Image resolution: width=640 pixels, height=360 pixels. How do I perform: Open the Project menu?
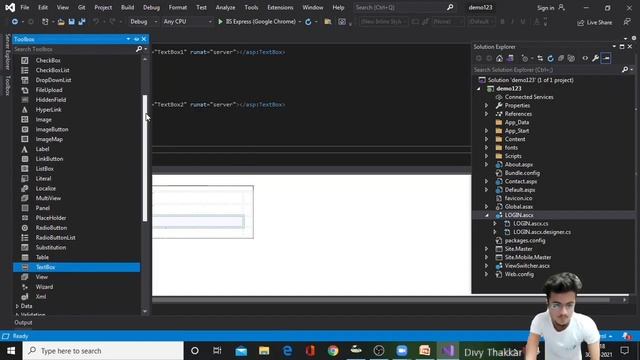pyautogui.click(x=103, y=7)
